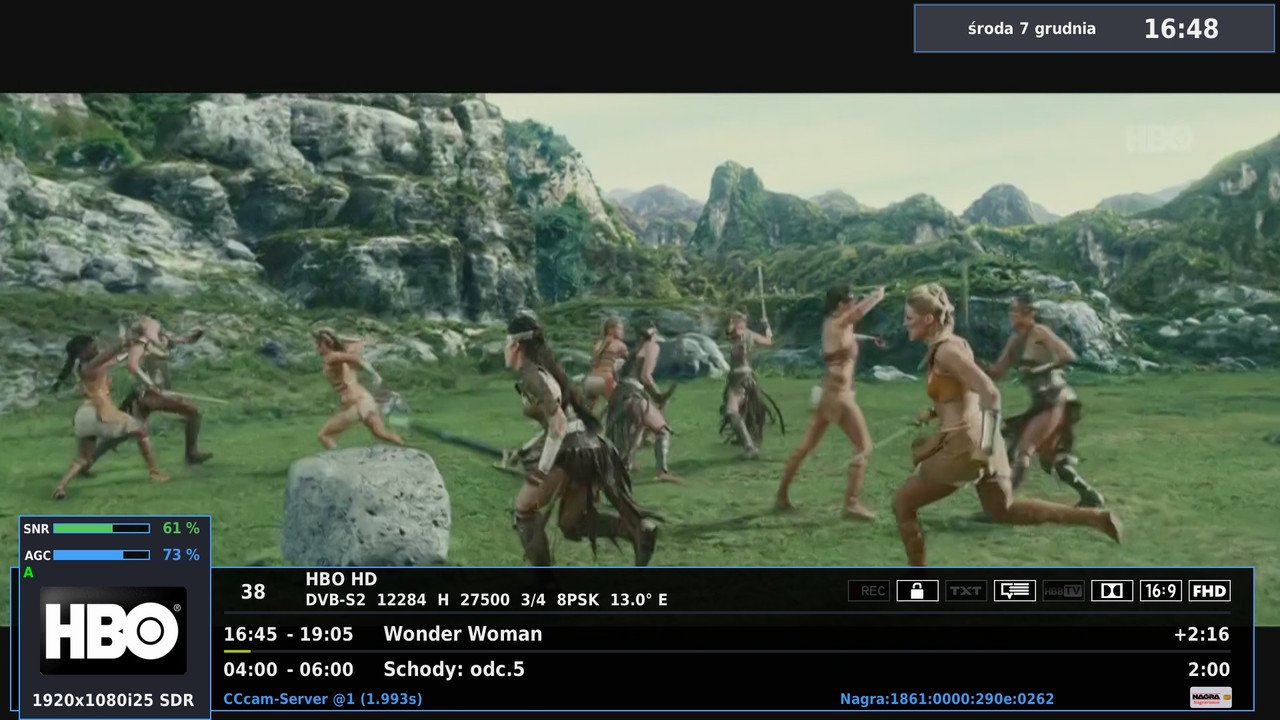Click the SNR signal level bar
Image resolution: width=1280 pixels, height=720 pixels.
pyautogui.click(x=101, y=528)
